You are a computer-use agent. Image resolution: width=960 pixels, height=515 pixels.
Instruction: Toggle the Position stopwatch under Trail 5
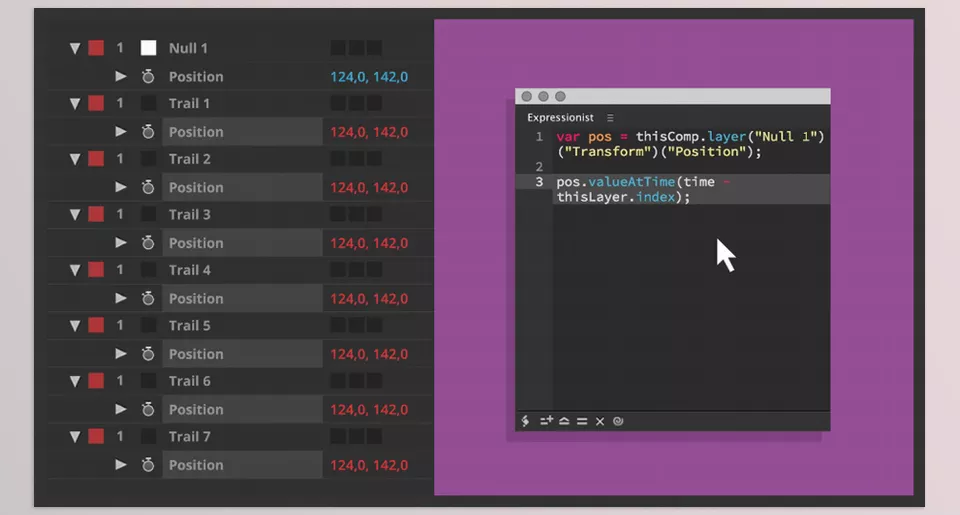(x=148, y=354)
